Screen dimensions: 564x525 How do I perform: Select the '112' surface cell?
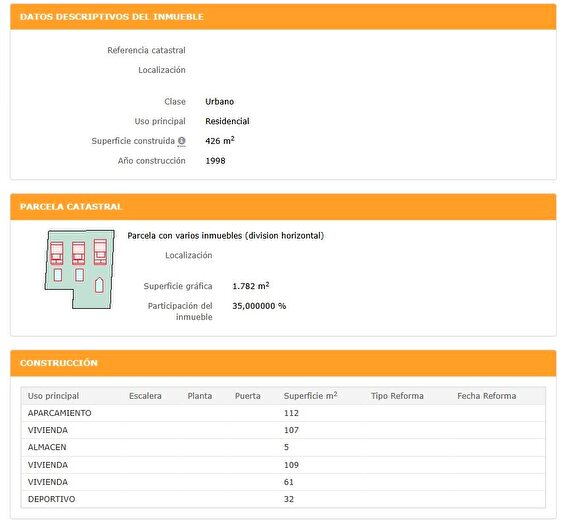[291, 413]
